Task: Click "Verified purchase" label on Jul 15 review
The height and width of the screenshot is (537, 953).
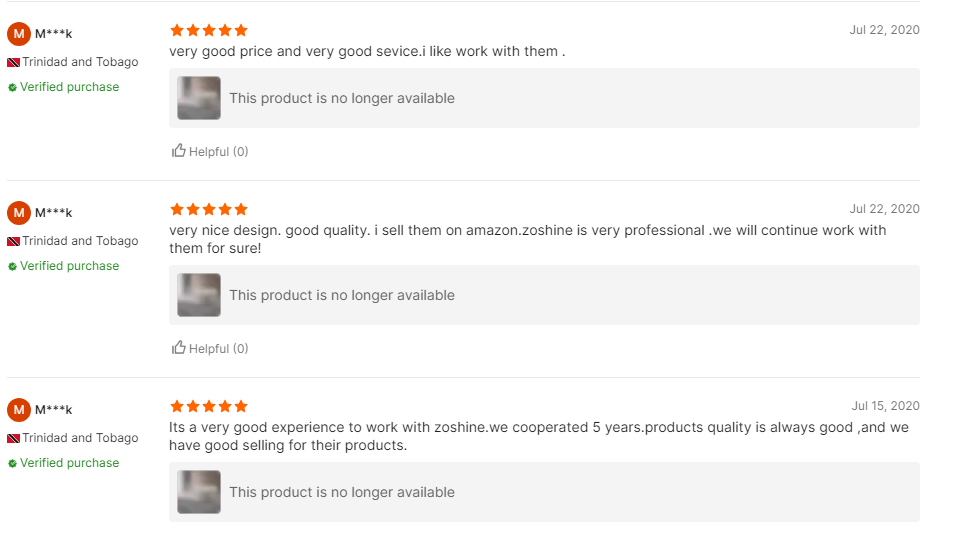Action: [69, 463]
